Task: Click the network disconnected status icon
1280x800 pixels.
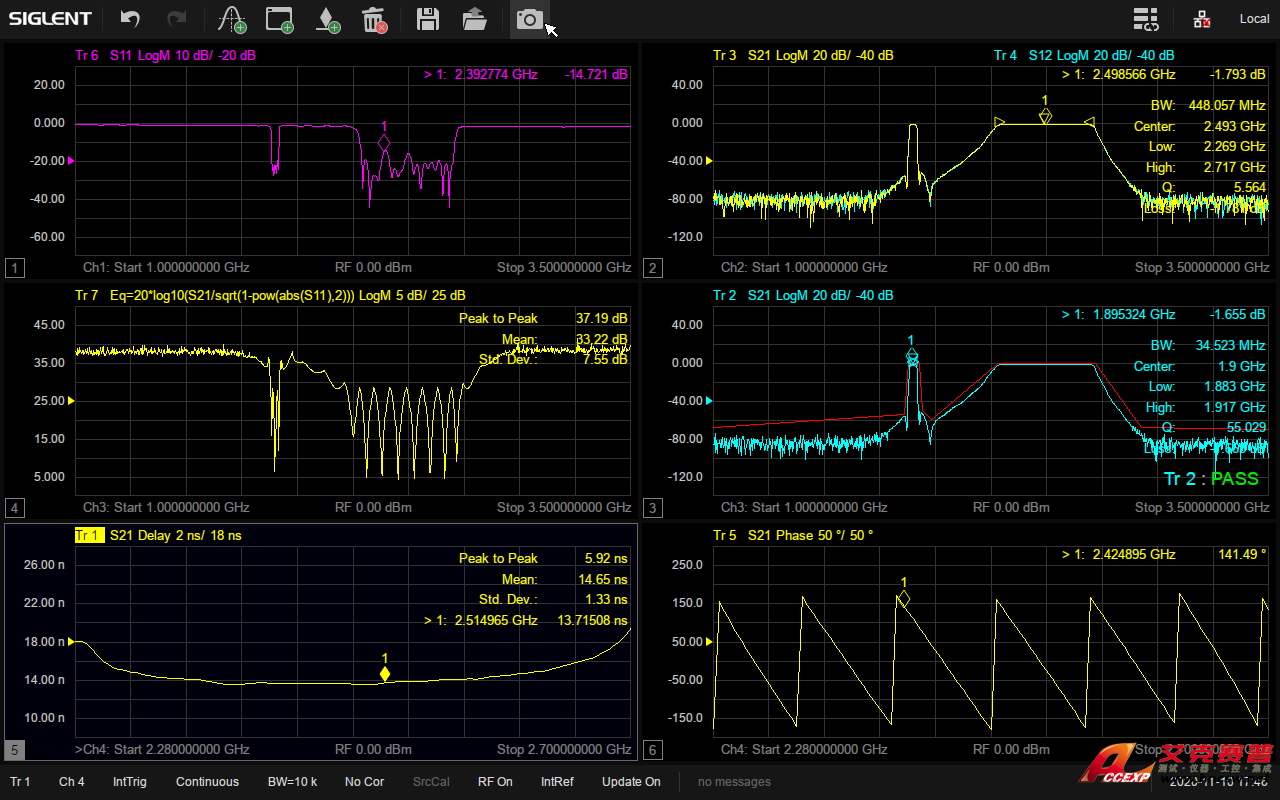Action: pyautogui.click(x=1202, y=19)
